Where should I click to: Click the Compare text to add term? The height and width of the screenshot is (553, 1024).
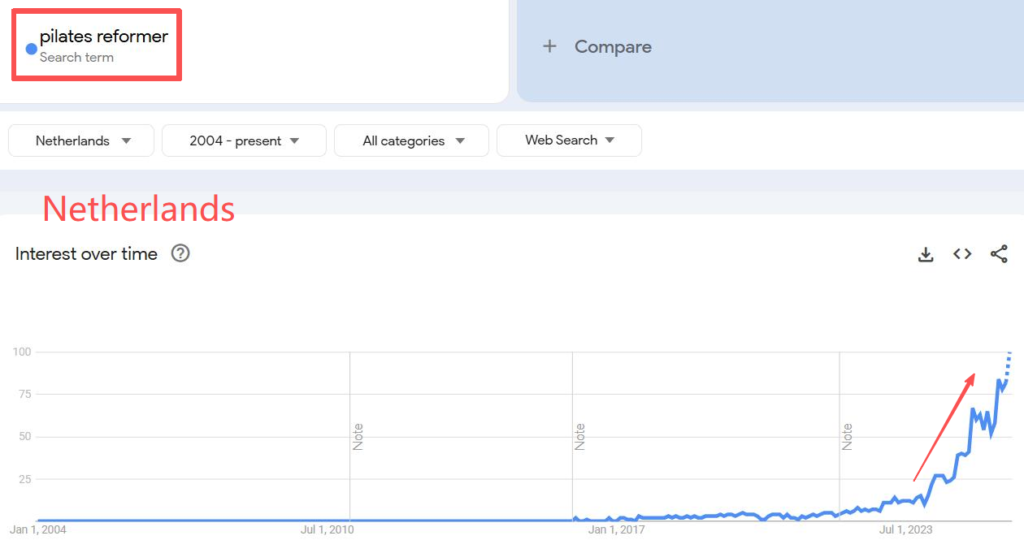(612, 47)
